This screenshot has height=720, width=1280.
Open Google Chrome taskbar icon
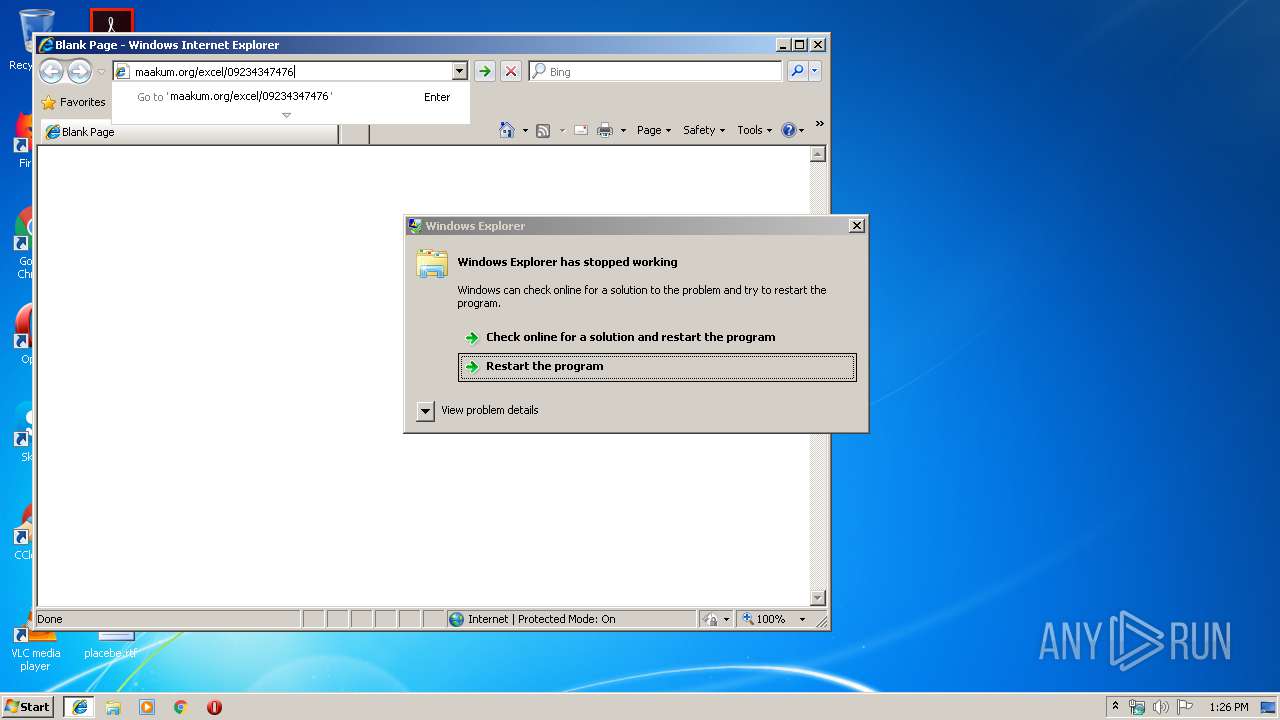[181, 707]
